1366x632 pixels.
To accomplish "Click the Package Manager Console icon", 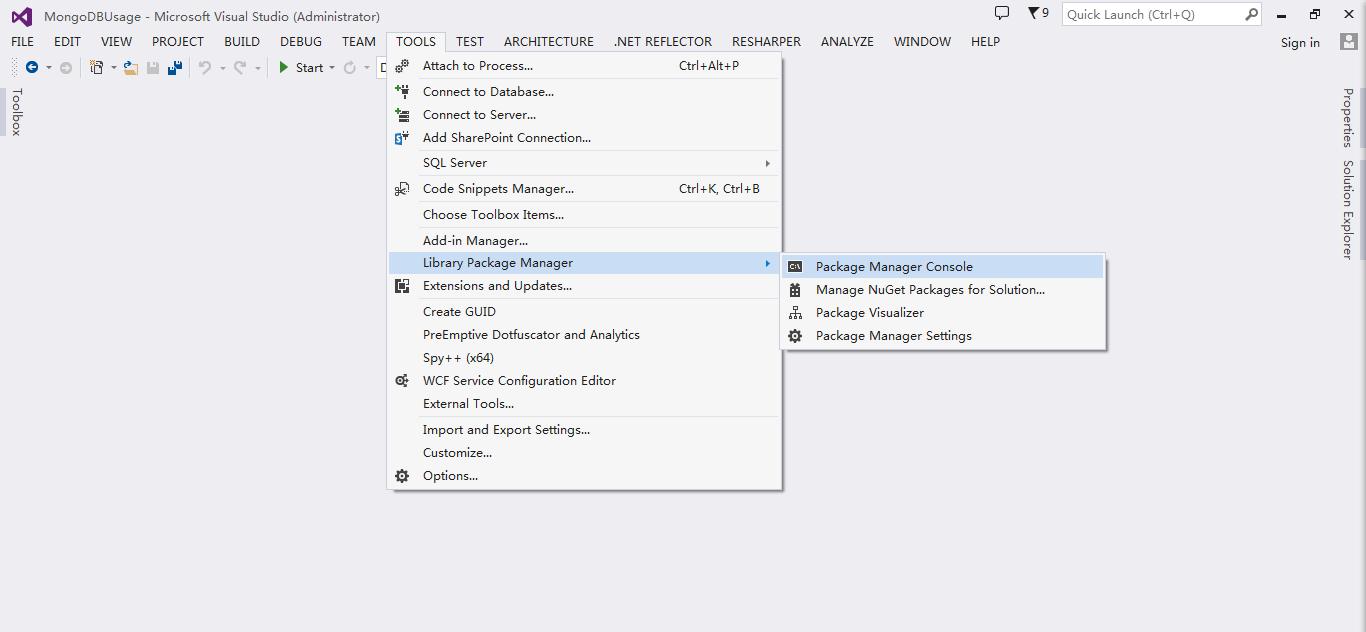I will [x=795, y=267].
